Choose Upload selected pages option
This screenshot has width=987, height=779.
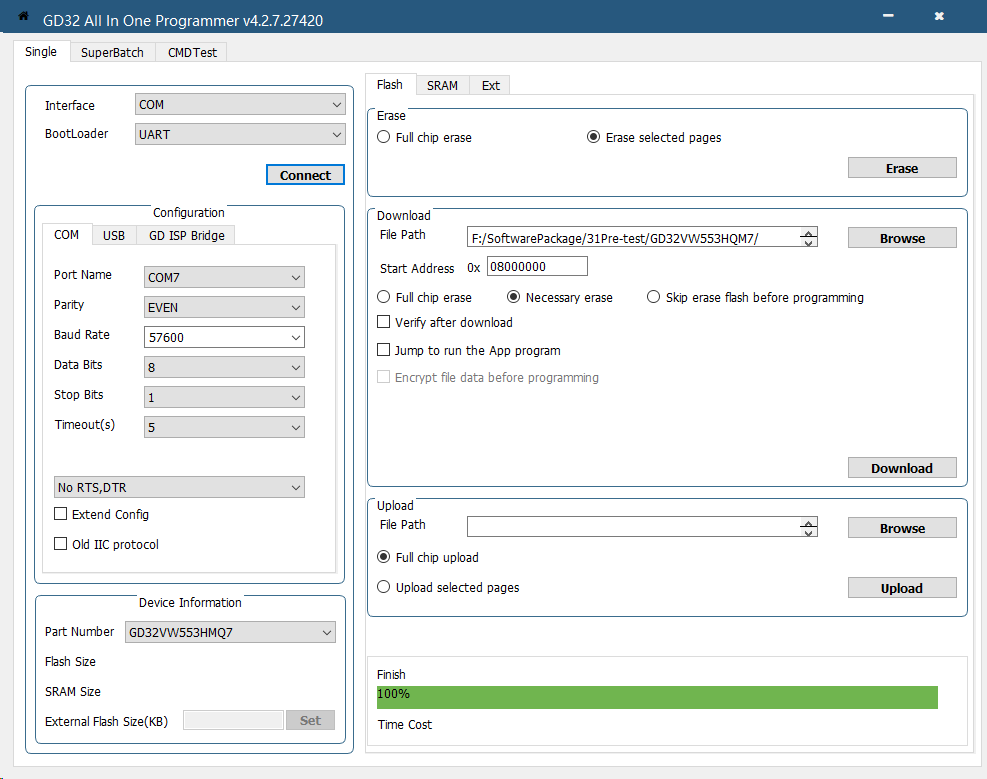[384, 587]
